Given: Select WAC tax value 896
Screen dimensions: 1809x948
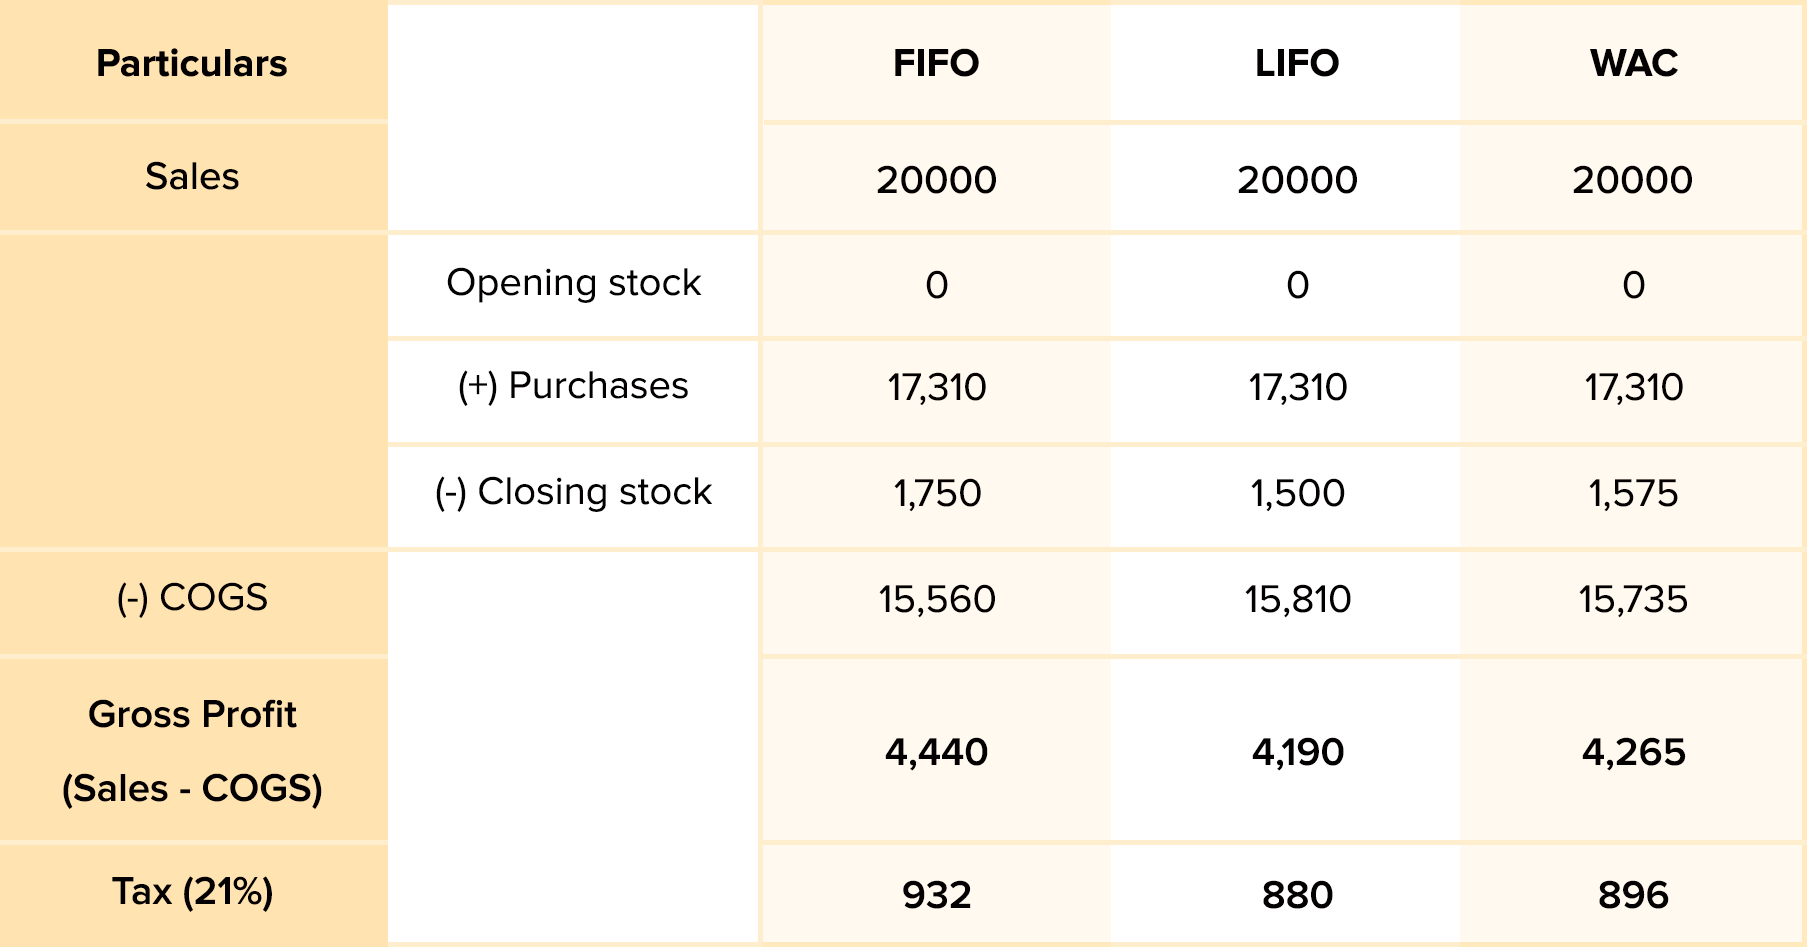Looking at the screenshot, I should (x=1633, y=895).
